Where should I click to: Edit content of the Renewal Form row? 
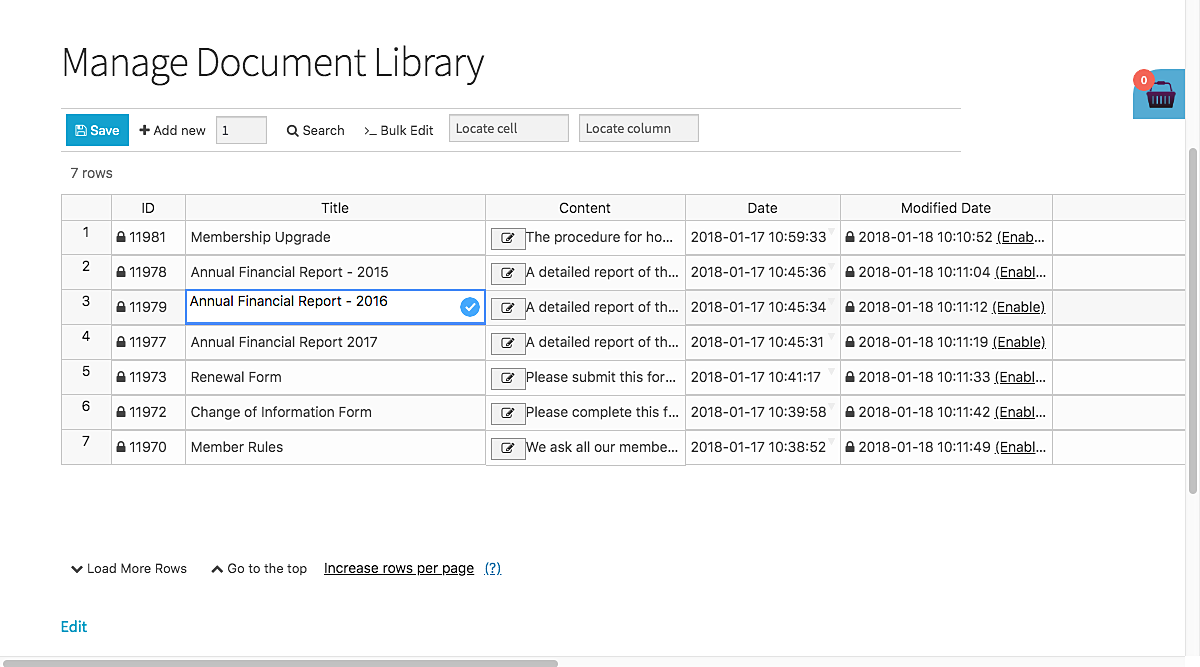point(508,377)
